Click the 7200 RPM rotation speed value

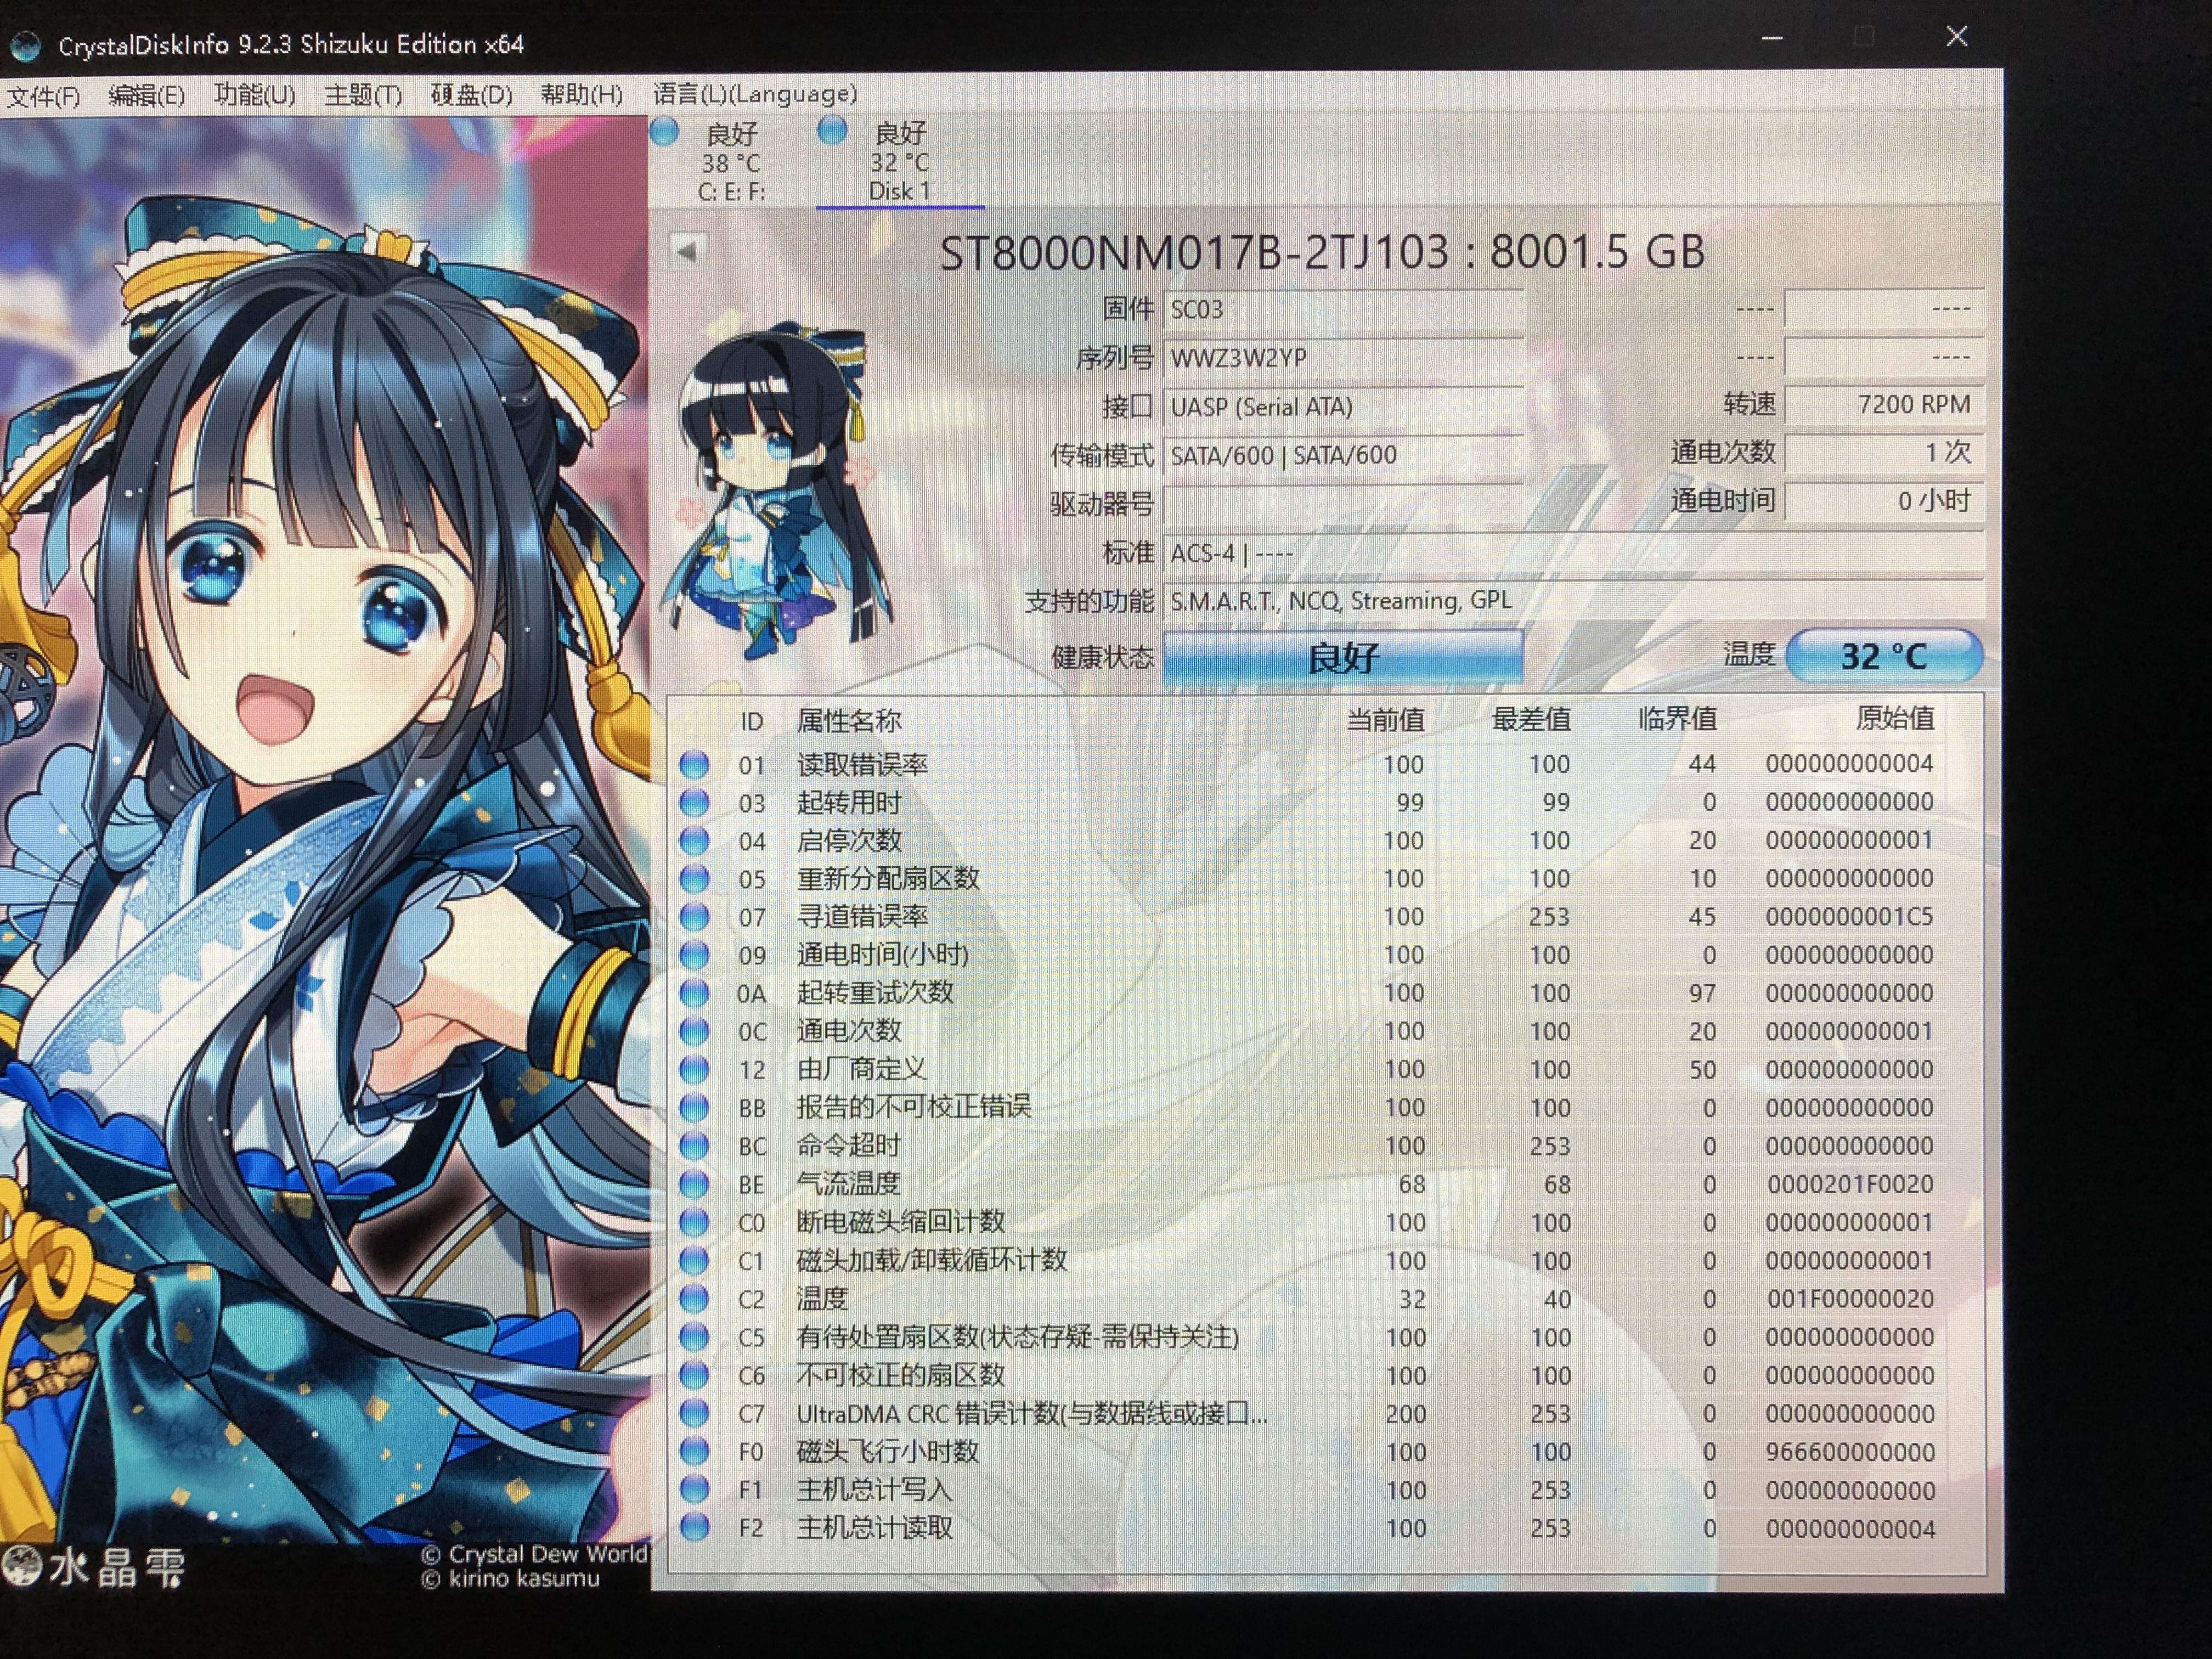click(1884, 404)
